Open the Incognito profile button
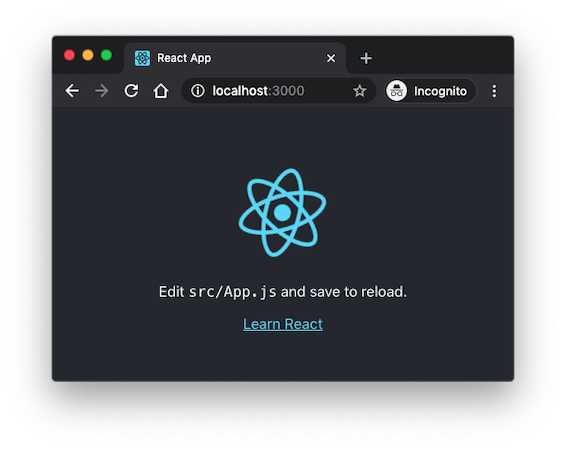Screen dimensions: 566x450 pos(430,91)
